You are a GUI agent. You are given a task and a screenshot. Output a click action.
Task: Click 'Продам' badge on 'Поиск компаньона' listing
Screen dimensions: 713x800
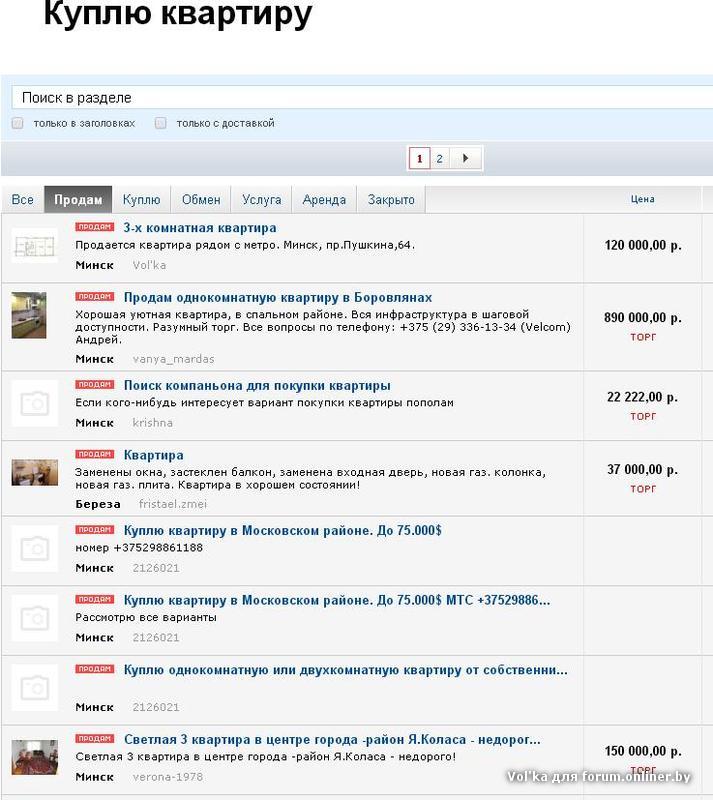pyautogui.click(x=94, y=384)
